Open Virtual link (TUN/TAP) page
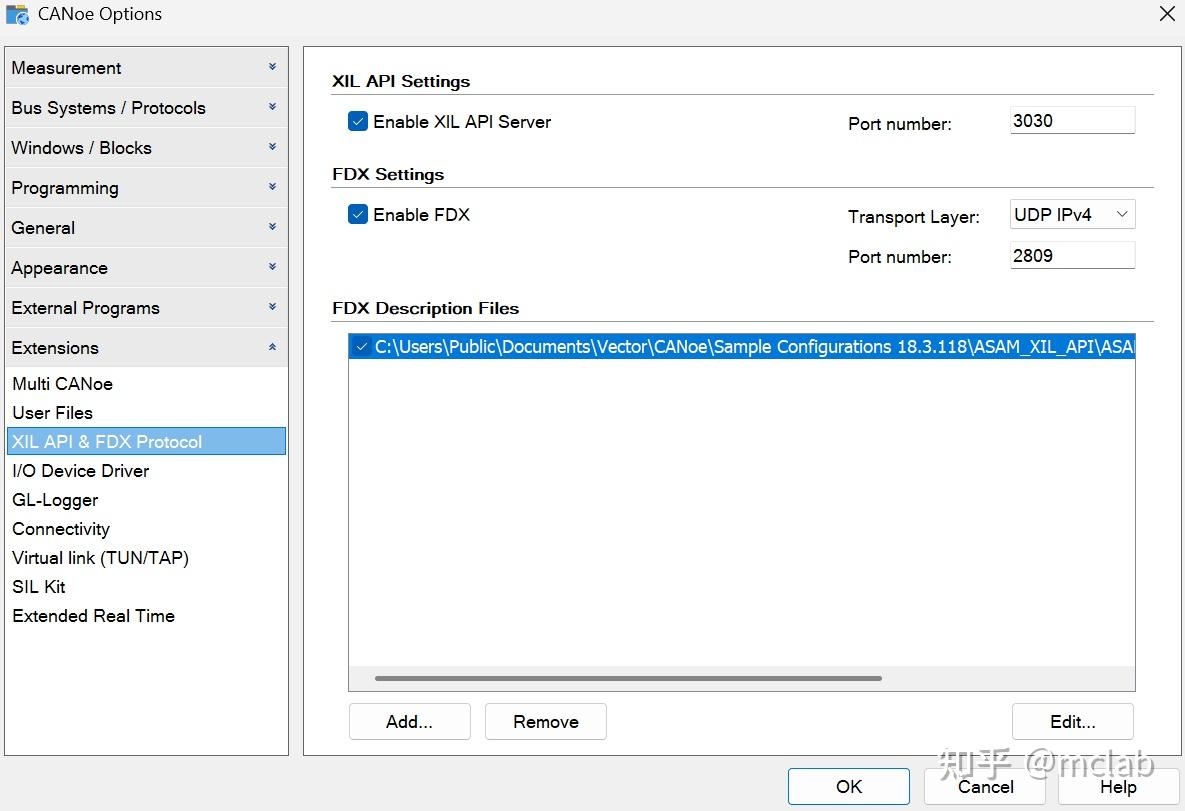Screen dimensions: 1185x811 101,558
